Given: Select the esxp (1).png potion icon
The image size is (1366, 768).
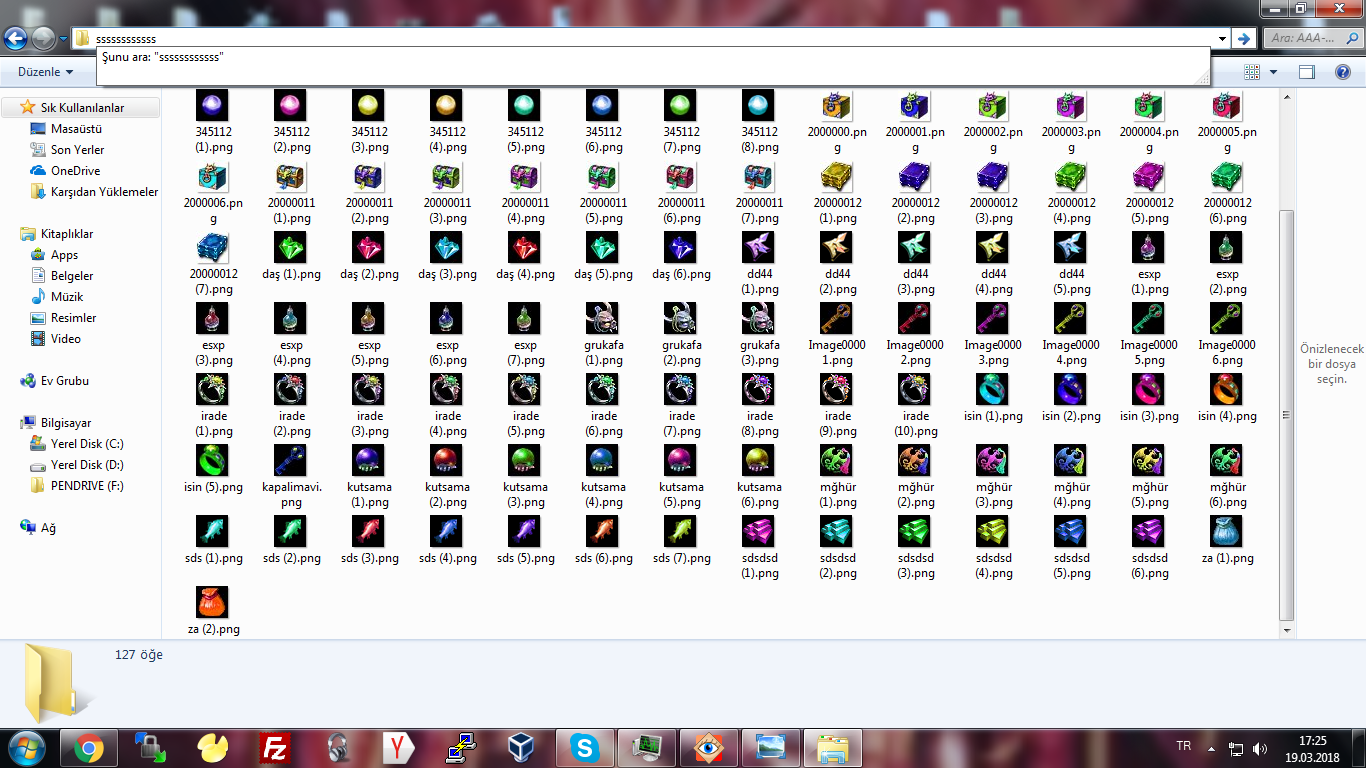Looking at the screenshot, I should tap(1149, 247).
